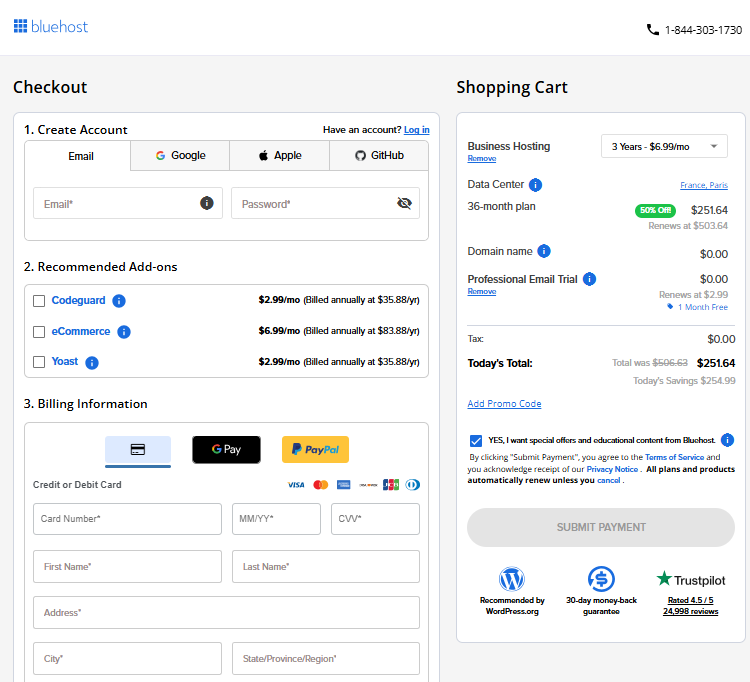Image resolution: width=750 pixels, height=682 pixels.
Task: Change data center France, Paris link
Action: pos(704,185)
